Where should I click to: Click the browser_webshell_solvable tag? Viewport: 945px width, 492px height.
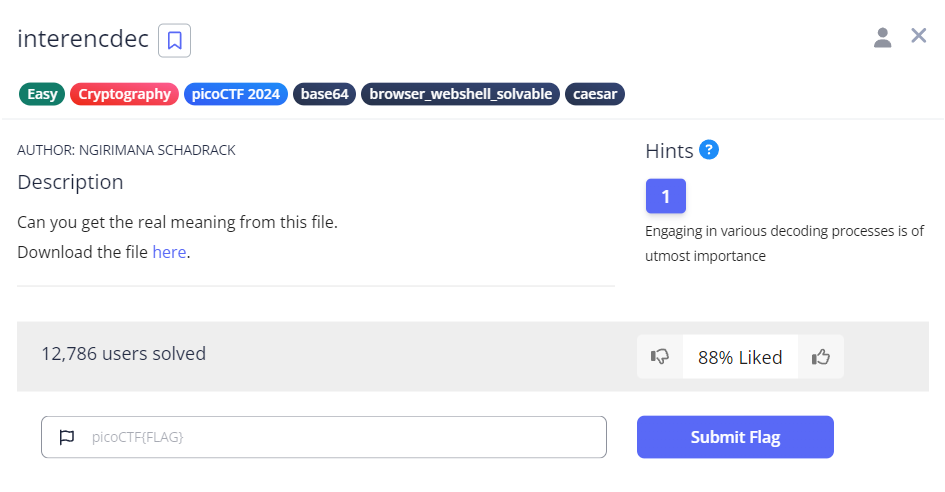click(x=461, y=94)
